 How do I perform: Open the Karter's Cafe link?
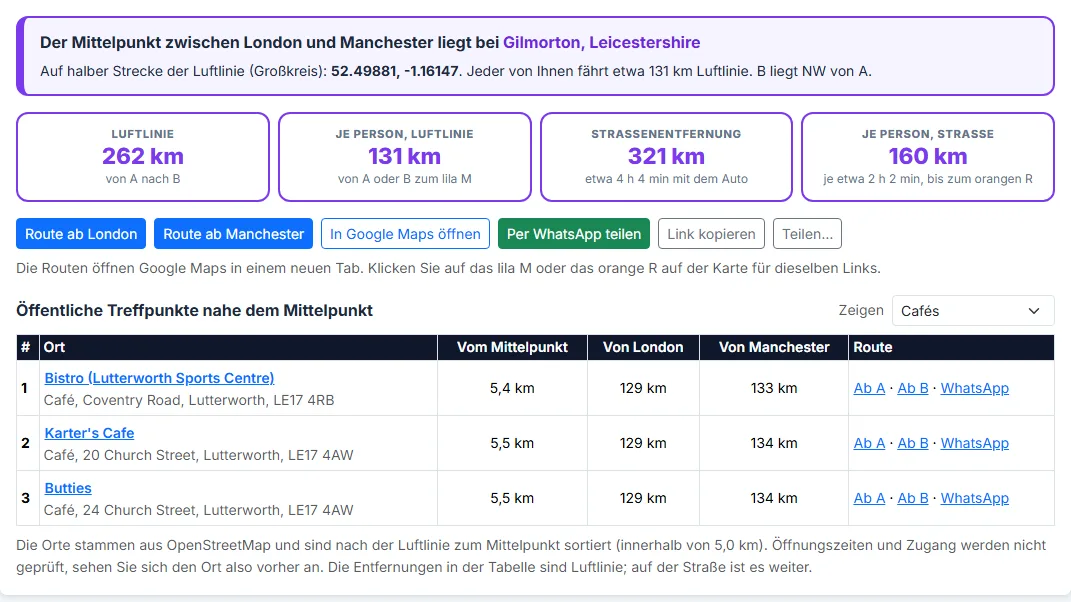[89, 433]
